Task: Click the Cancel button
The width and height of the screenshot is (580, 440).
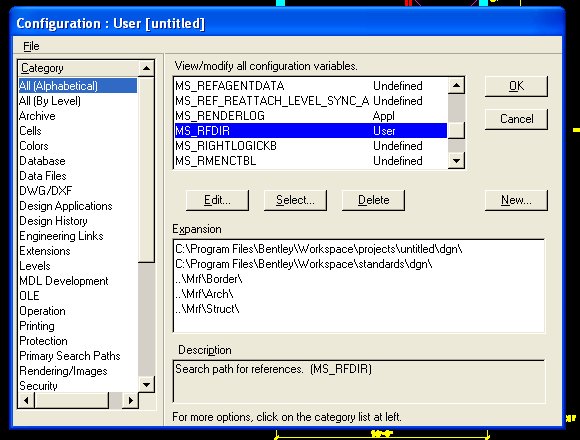Action: pos(516,119)
